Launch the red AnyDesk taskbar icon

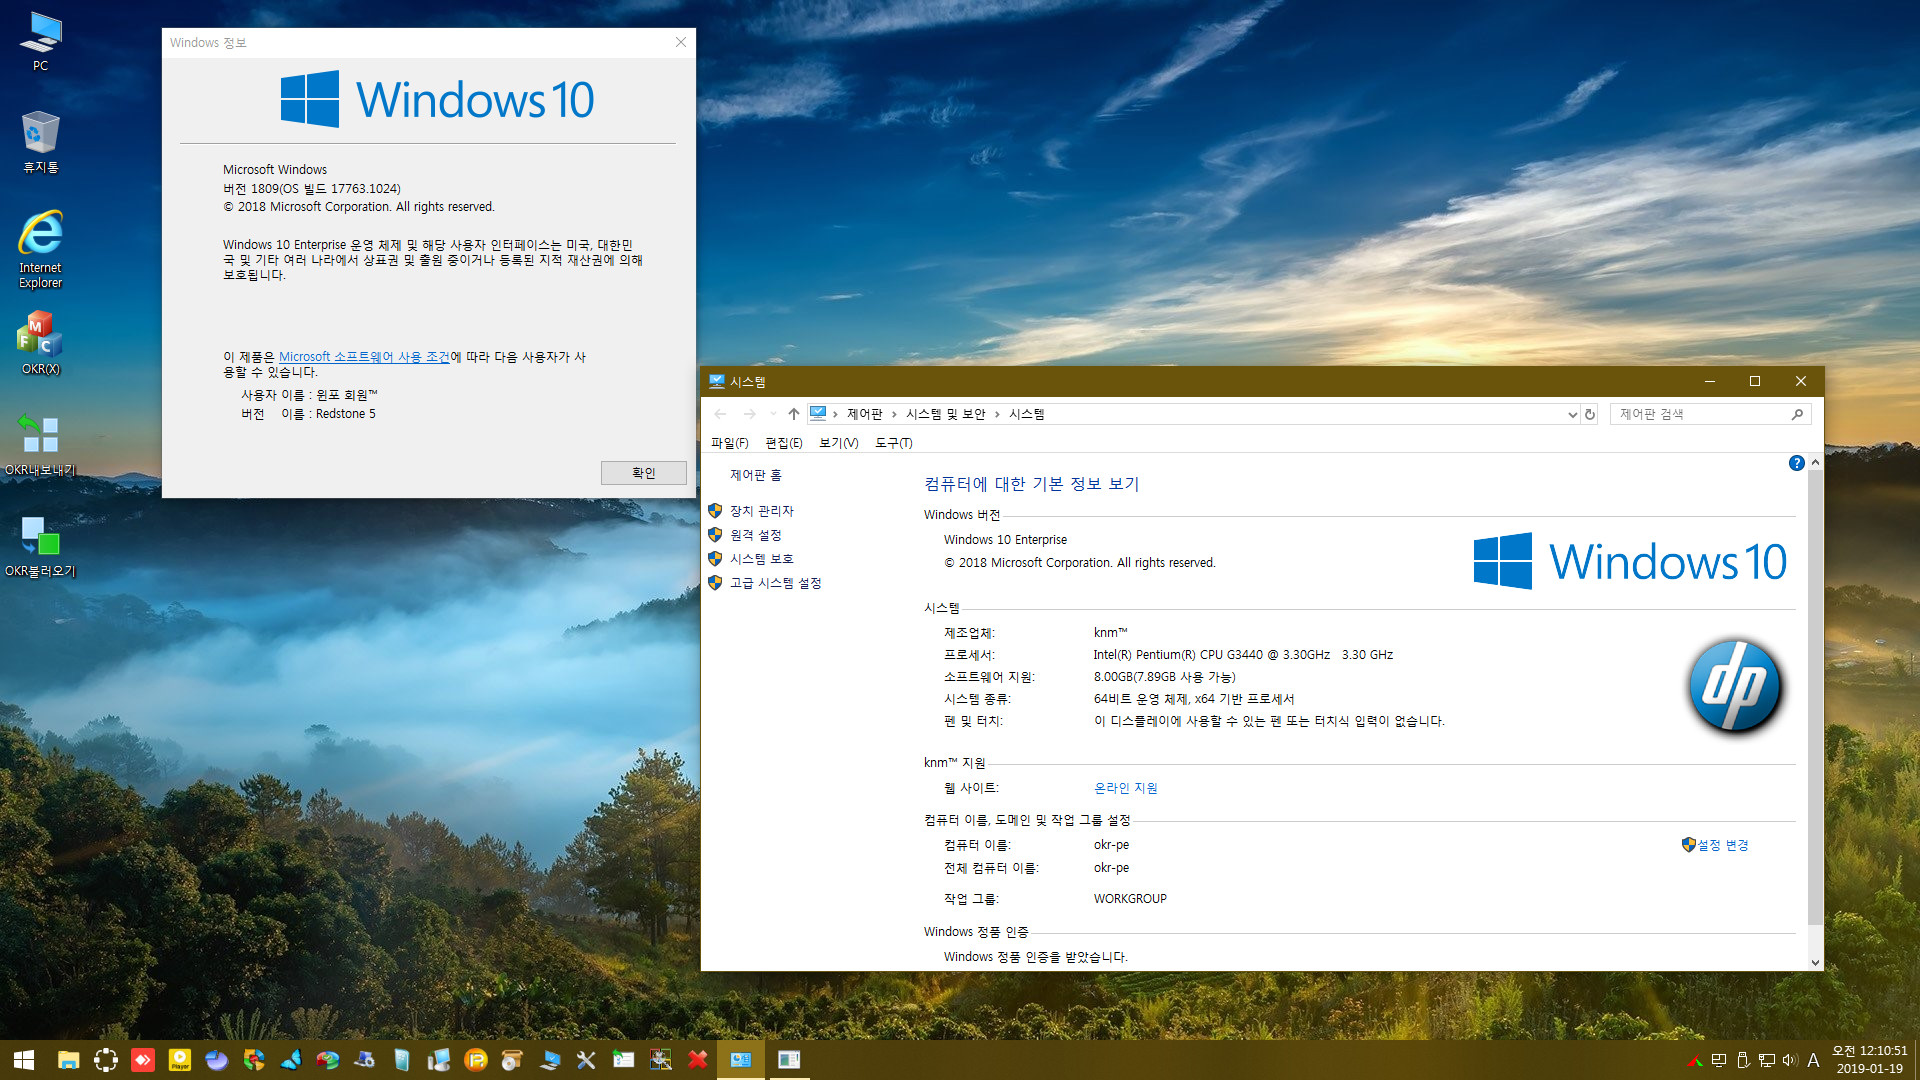[143, 1060]
